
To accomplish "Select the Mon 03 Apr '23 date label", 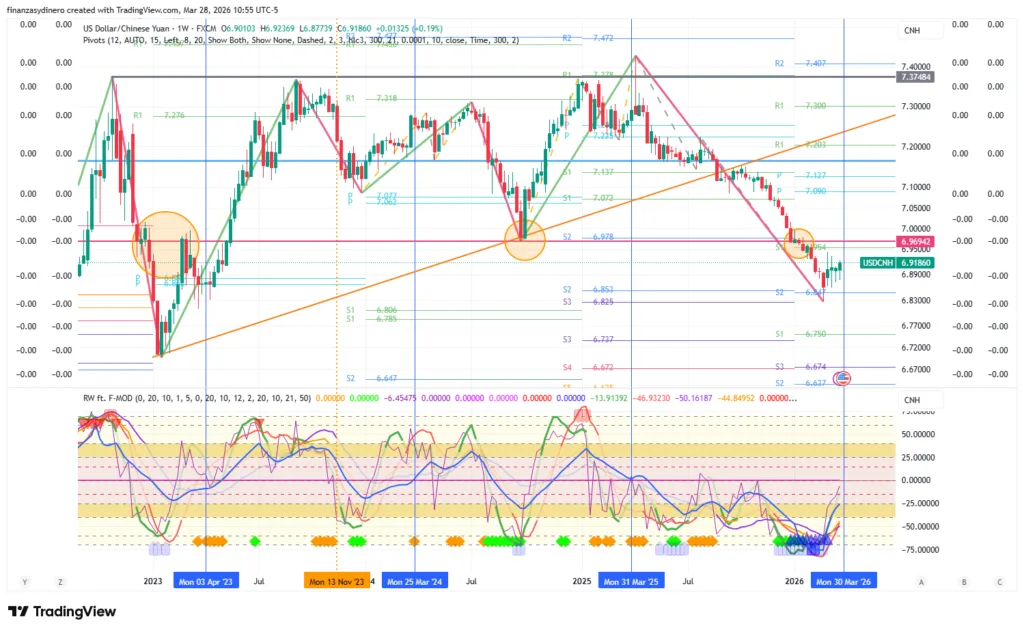I will pyautogui.click(x=207, y=581).
